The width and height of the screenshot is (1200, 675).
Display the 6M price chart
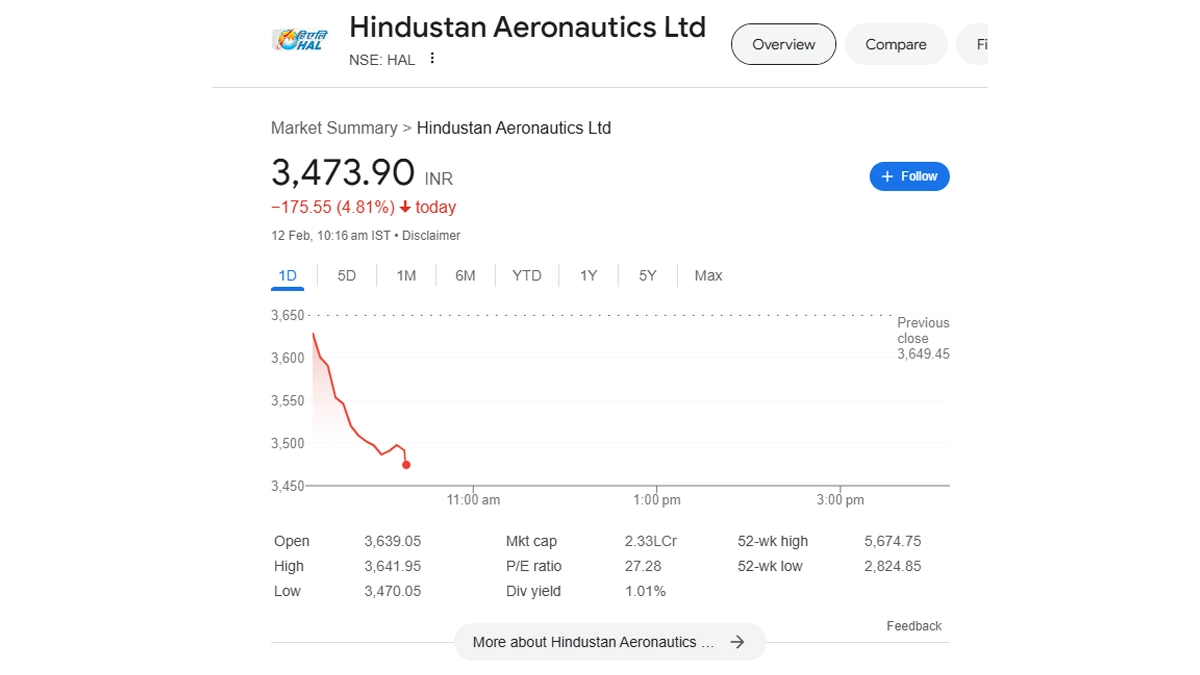point(465,276)
